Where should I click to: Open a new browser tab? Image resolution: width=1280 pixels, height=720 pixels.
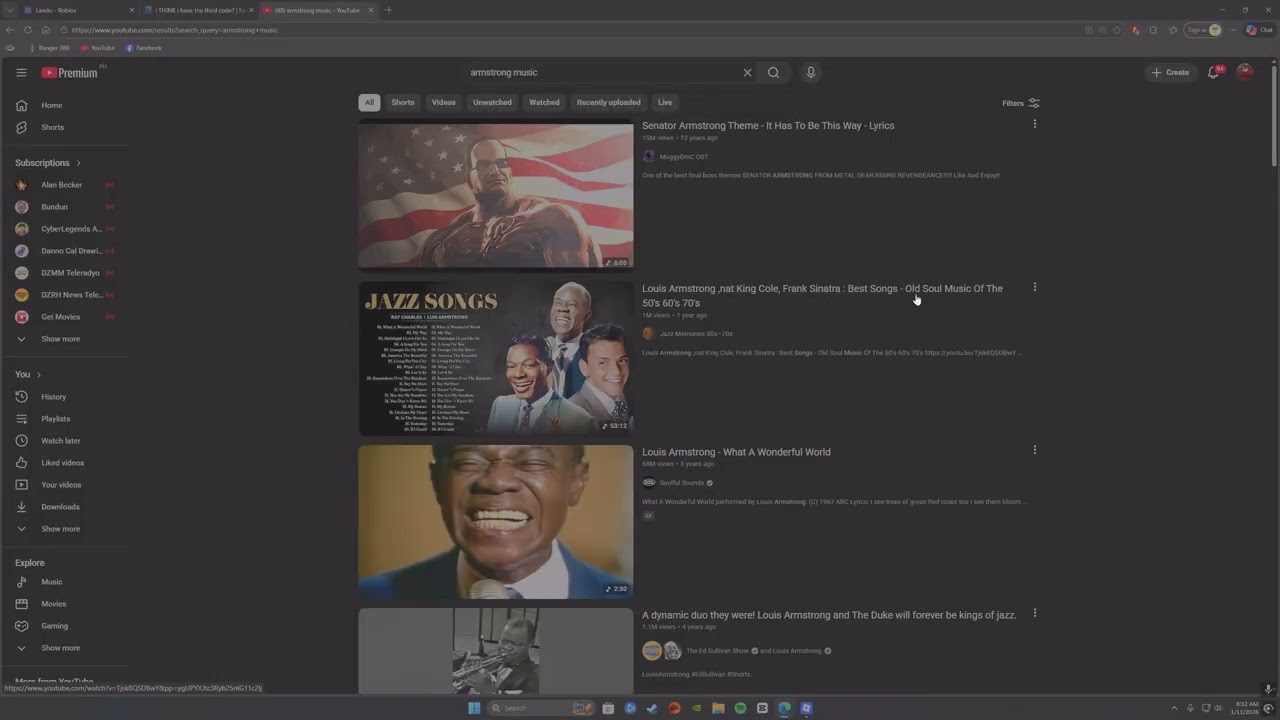click(388, 10)
